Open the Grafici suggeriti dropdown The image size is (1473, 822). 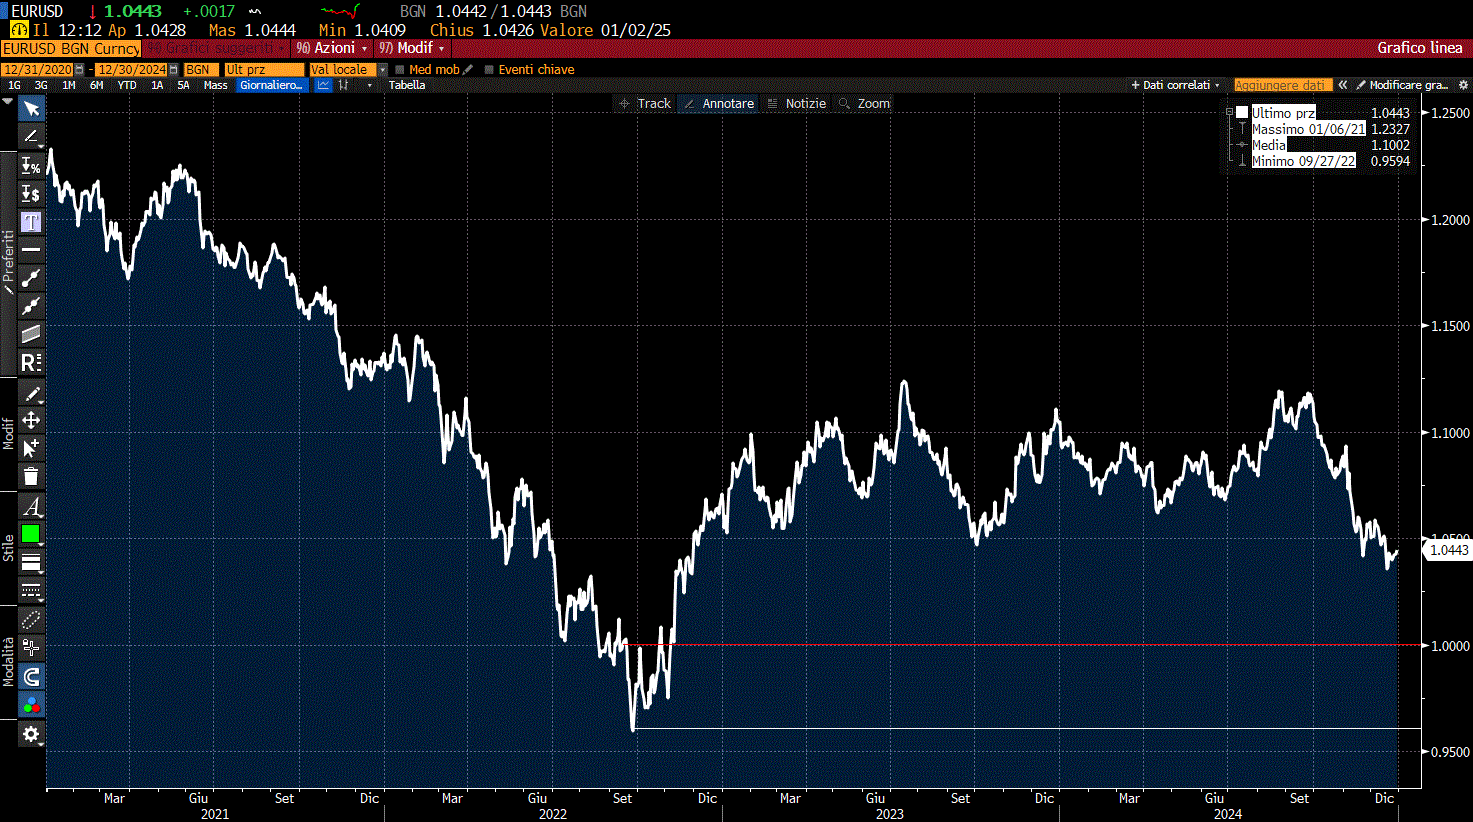coord(217,48)
